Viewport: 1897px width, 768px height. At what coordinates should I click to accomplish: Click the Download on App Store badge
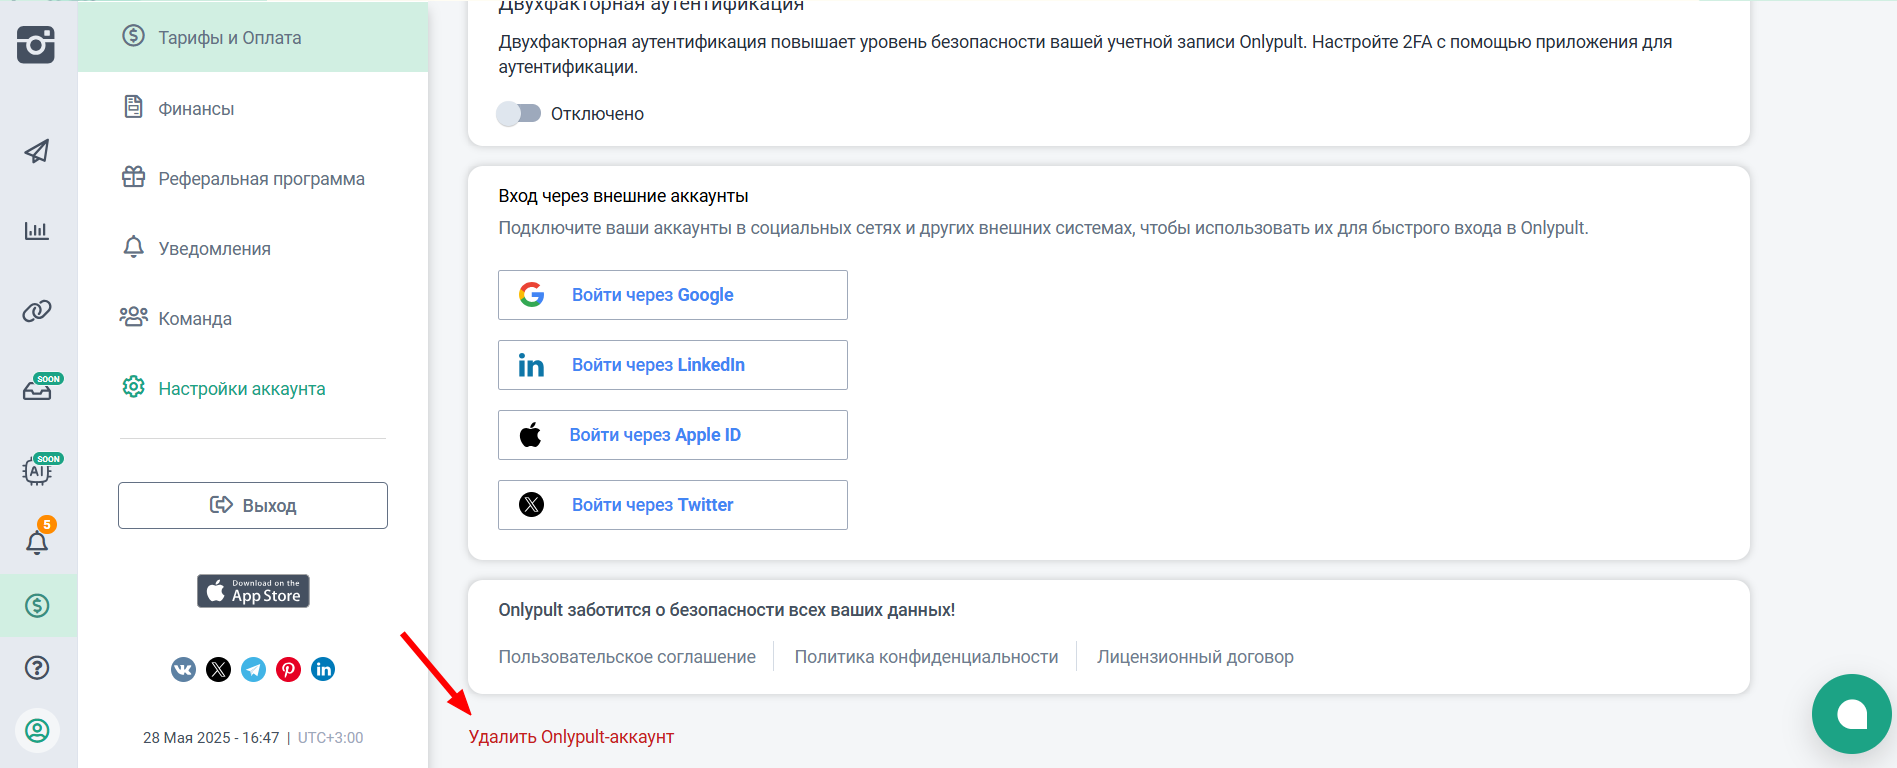coord(253,591)
